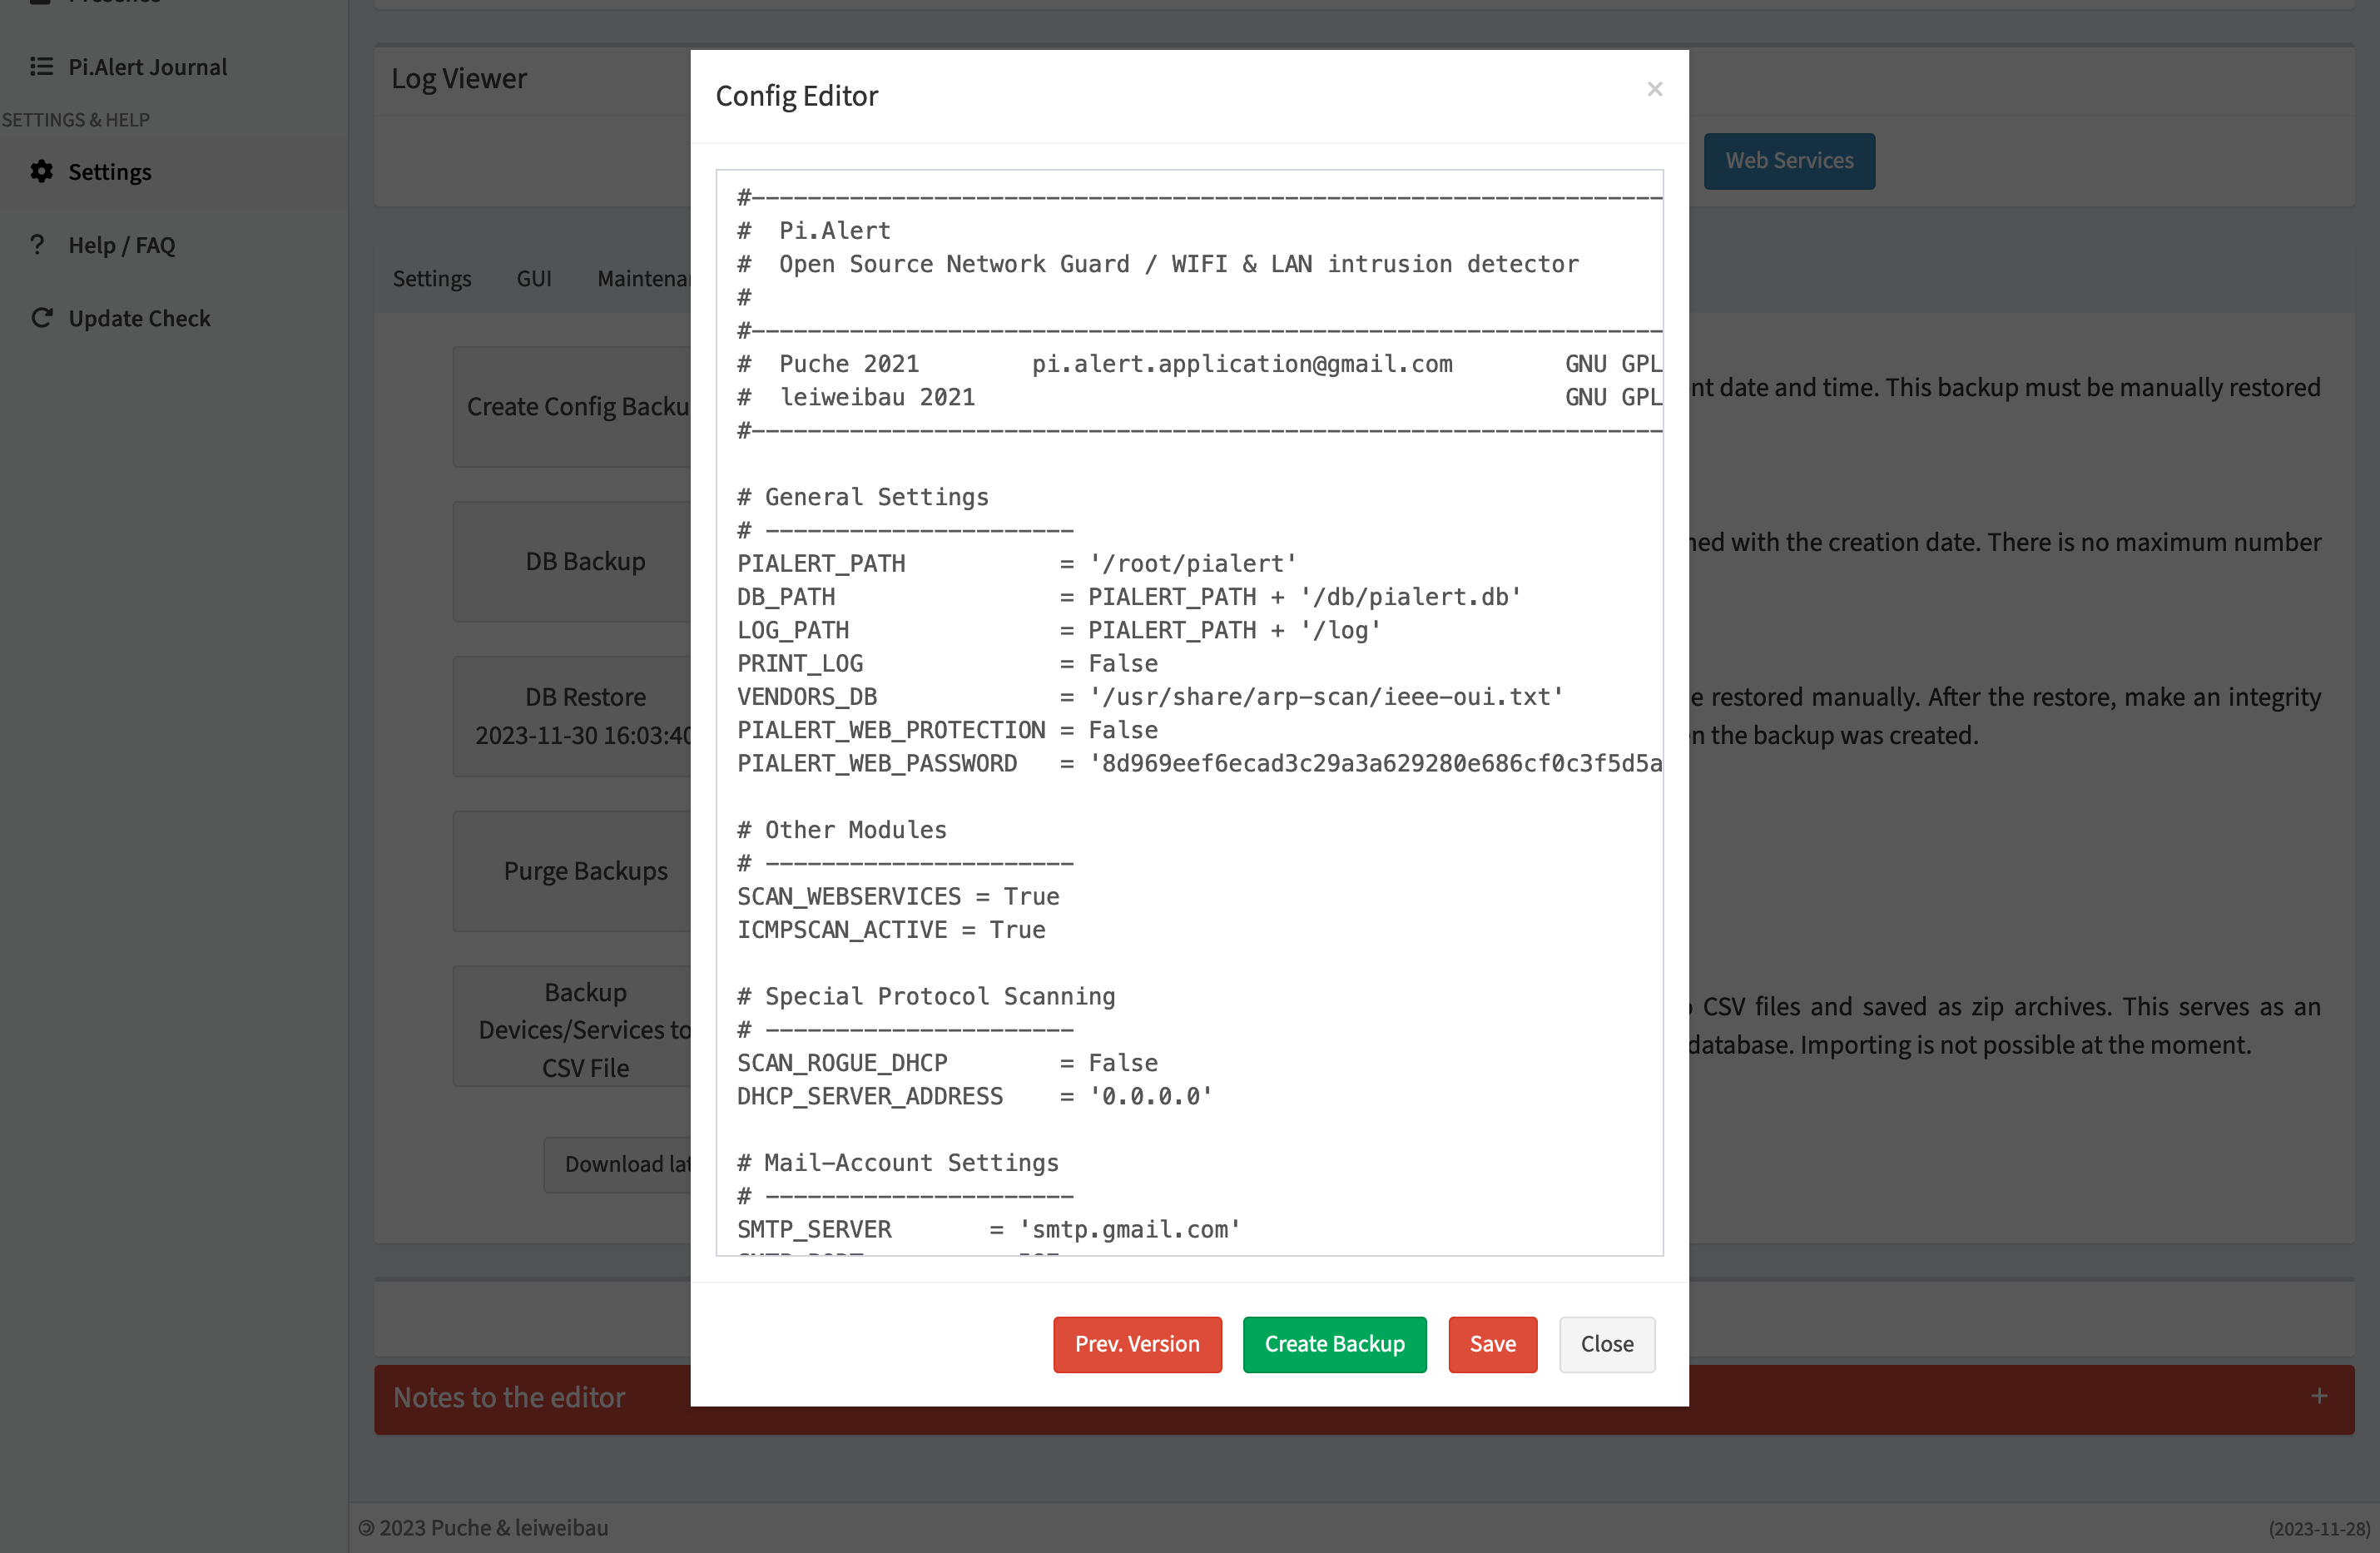Open the Maintenance tab
Image resolution: width=2380 pixels, height=1553 pixels.
point(642,278)
